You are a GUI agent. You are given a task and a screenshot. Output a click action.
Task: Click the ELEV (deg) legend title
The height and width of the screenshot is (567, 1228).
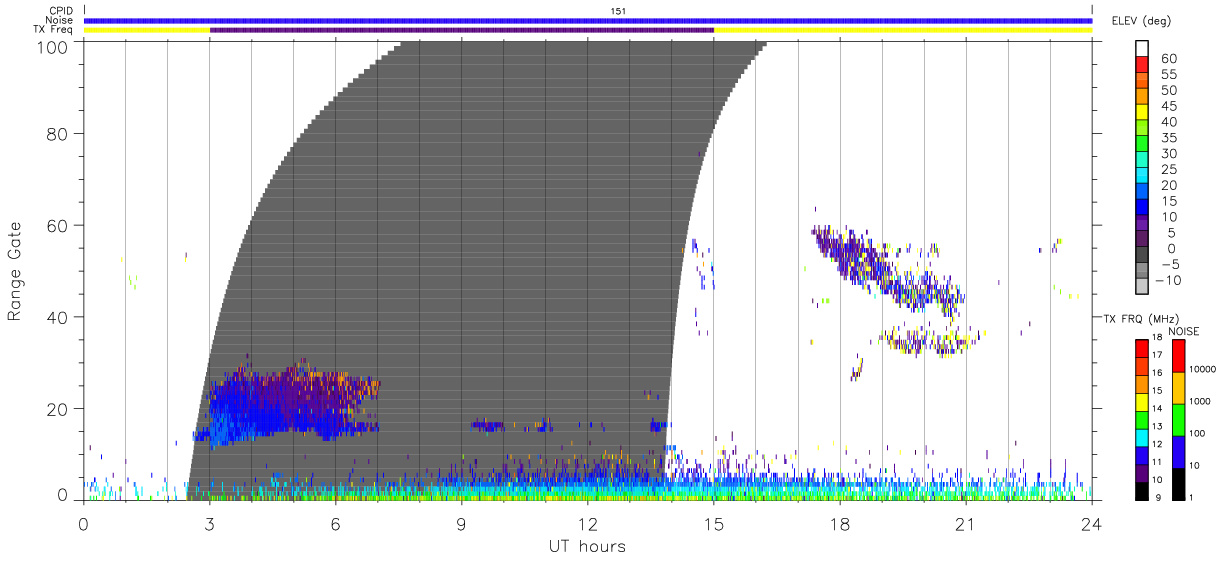coord(1141,21)
